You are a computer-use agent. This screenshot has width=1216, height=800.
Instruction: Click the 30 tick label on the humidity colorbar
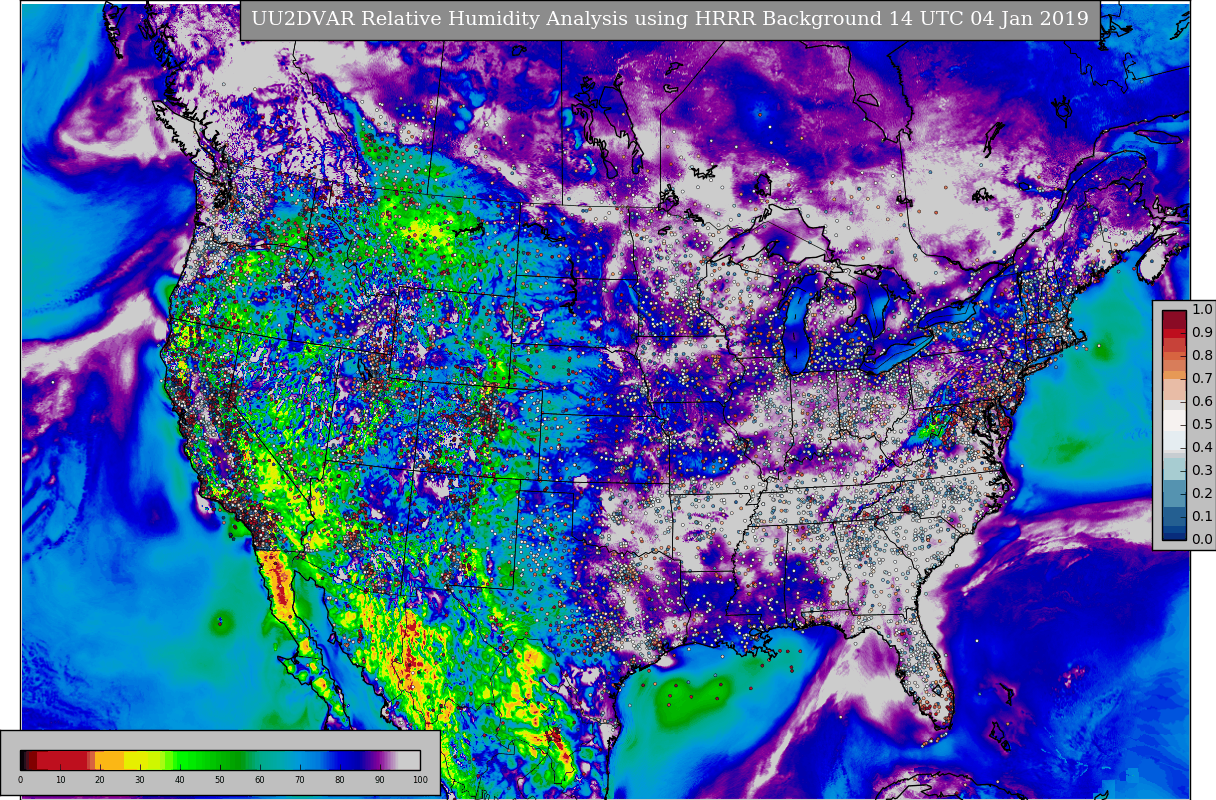tap(140, 780)
